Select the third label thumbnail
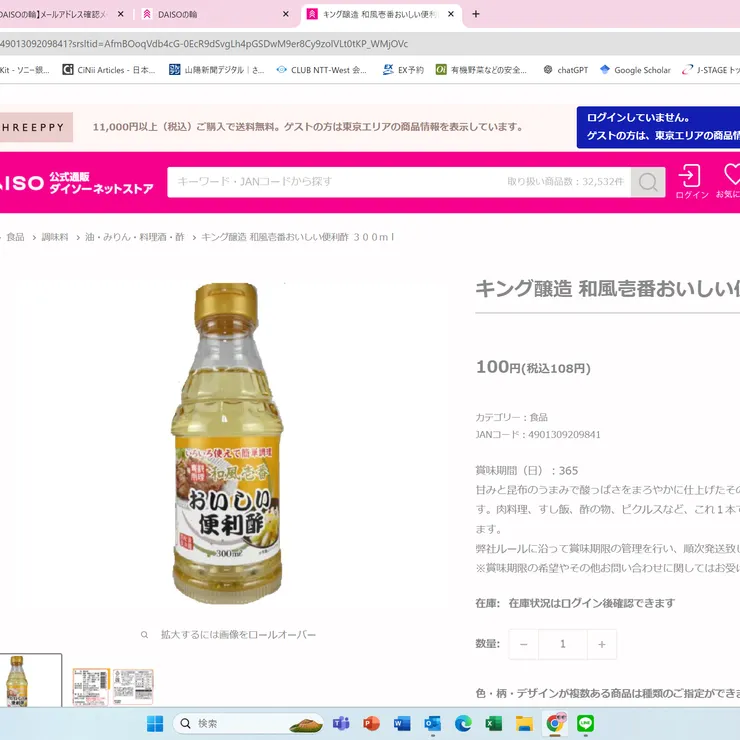The image size is (740, 740). [133, 687]
